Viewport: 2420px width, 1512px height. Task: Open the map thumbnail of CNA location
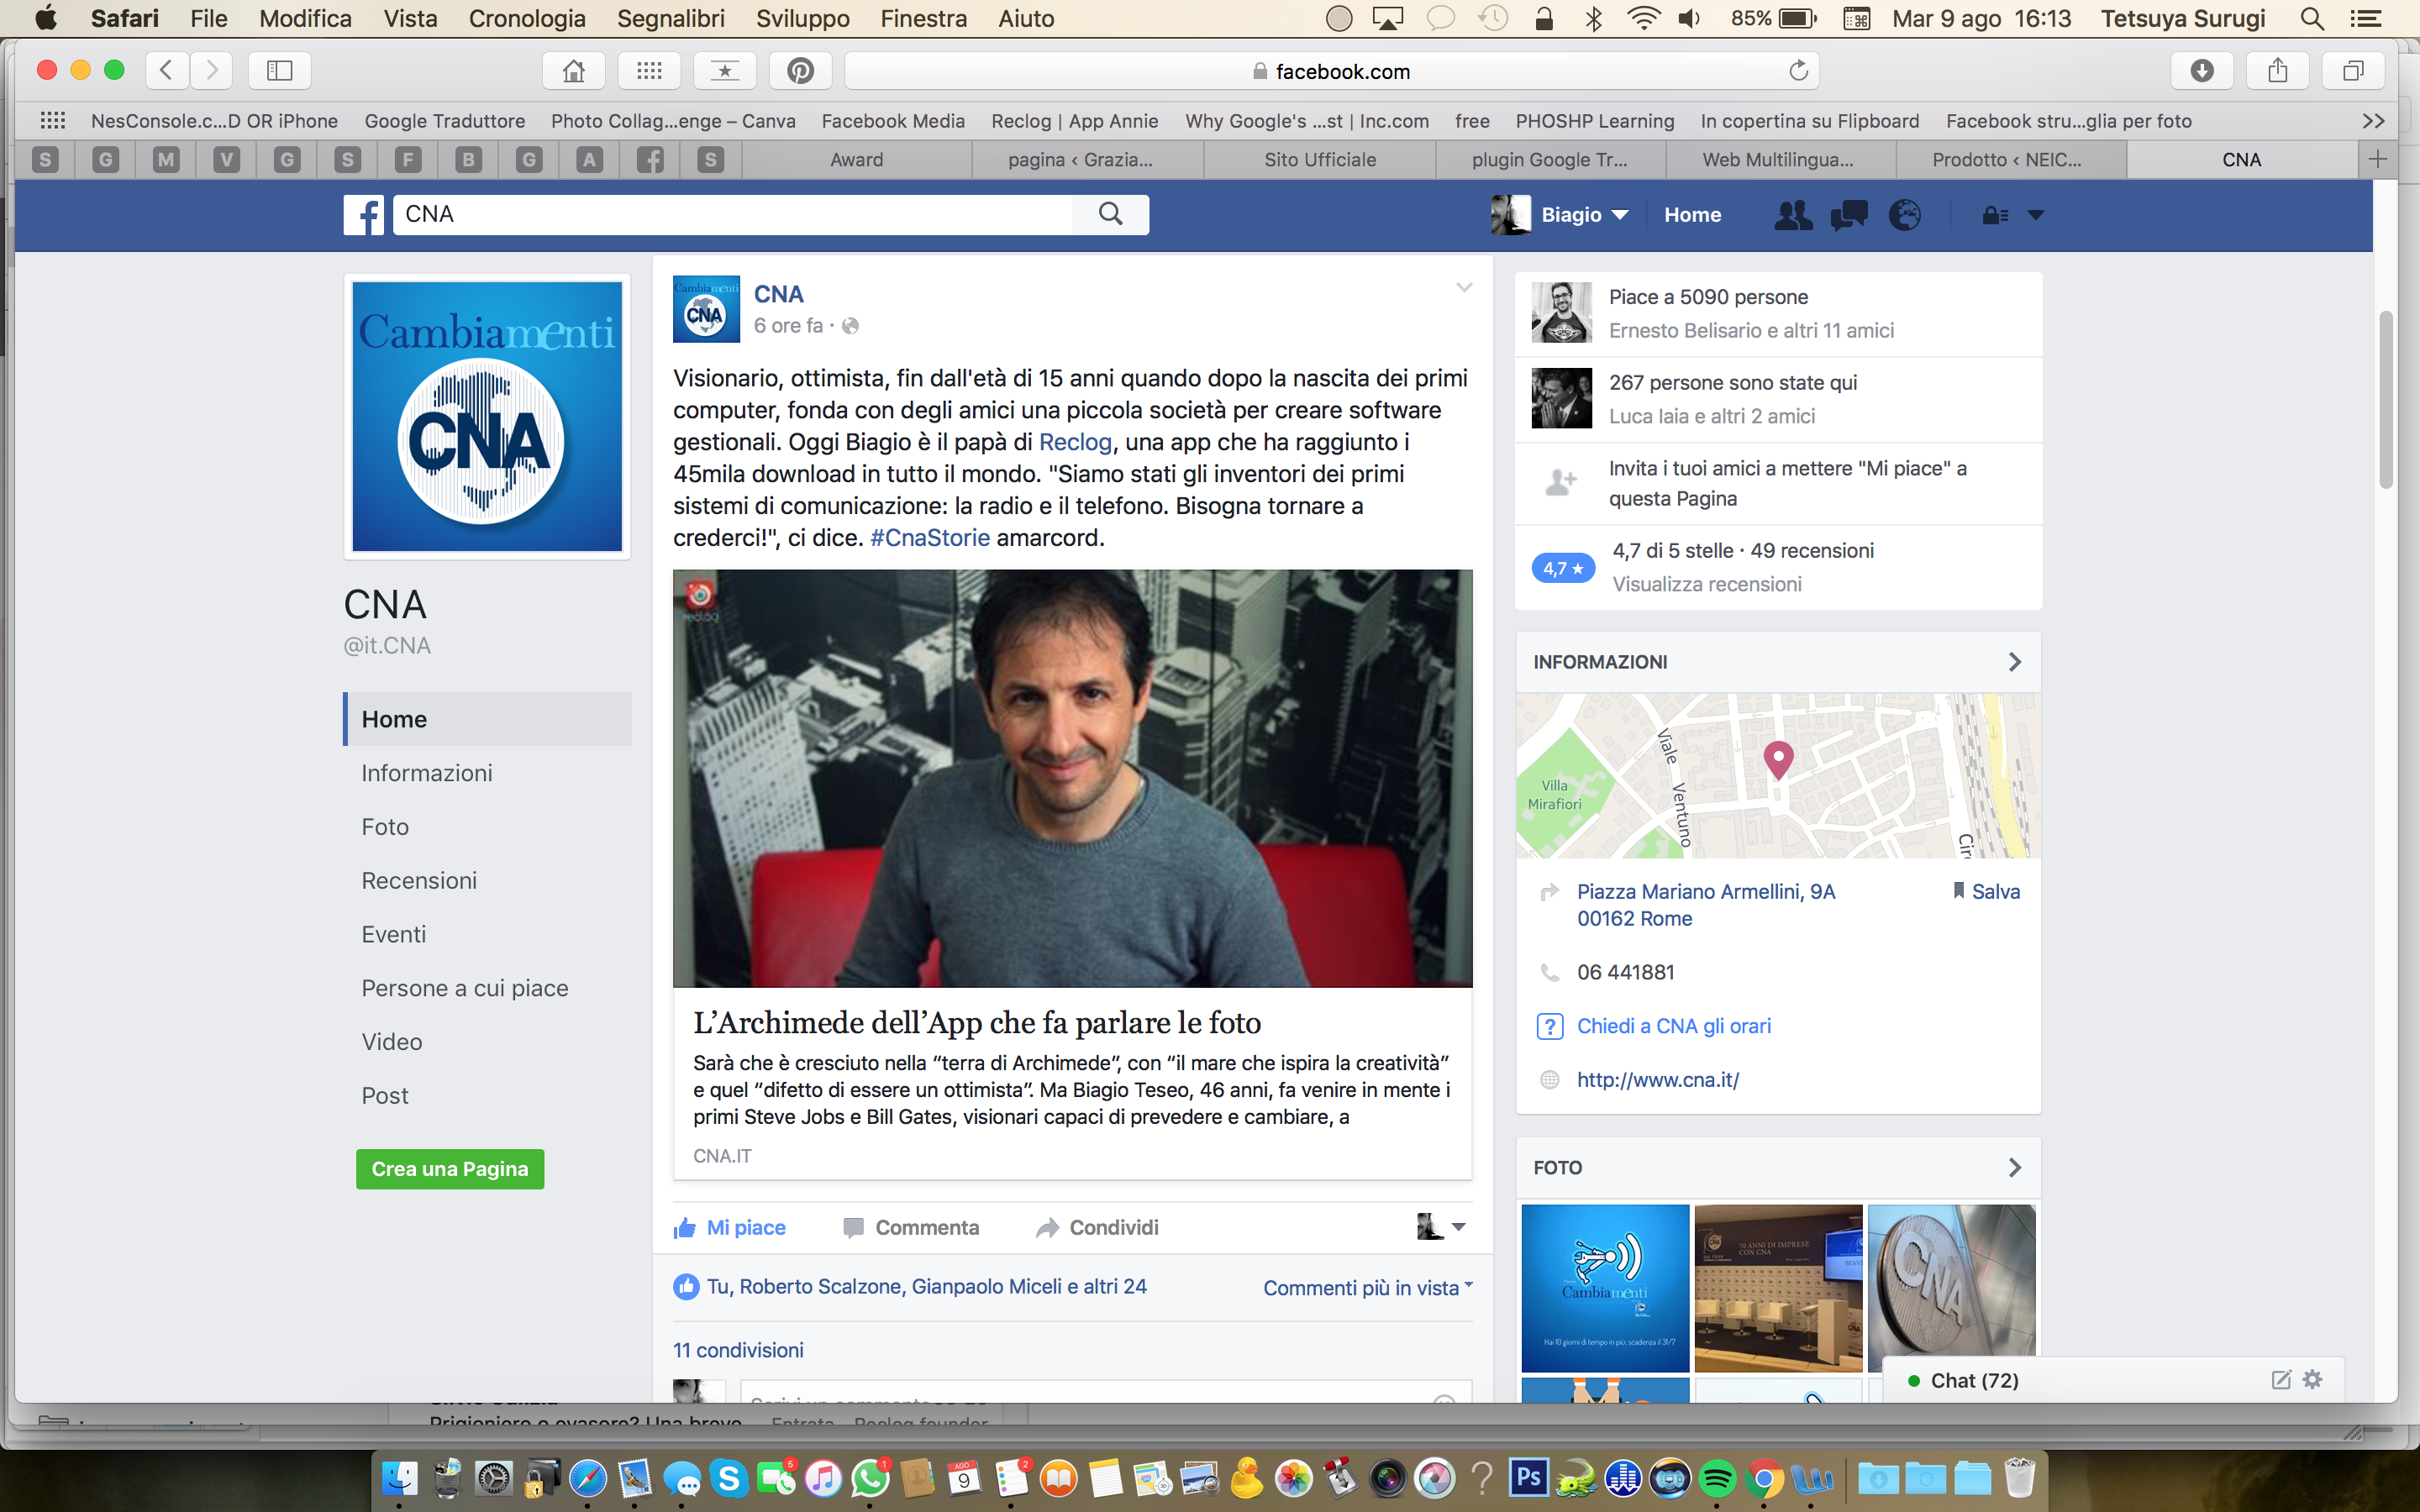click(1778, 776)
